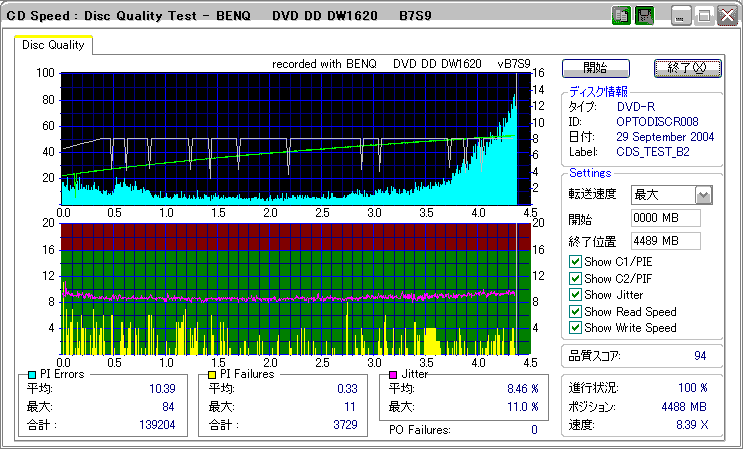The width and height of the screenshot is (743, 449).
Task: Click the yellow PI Failures color swatch
Action: point(212,374)
